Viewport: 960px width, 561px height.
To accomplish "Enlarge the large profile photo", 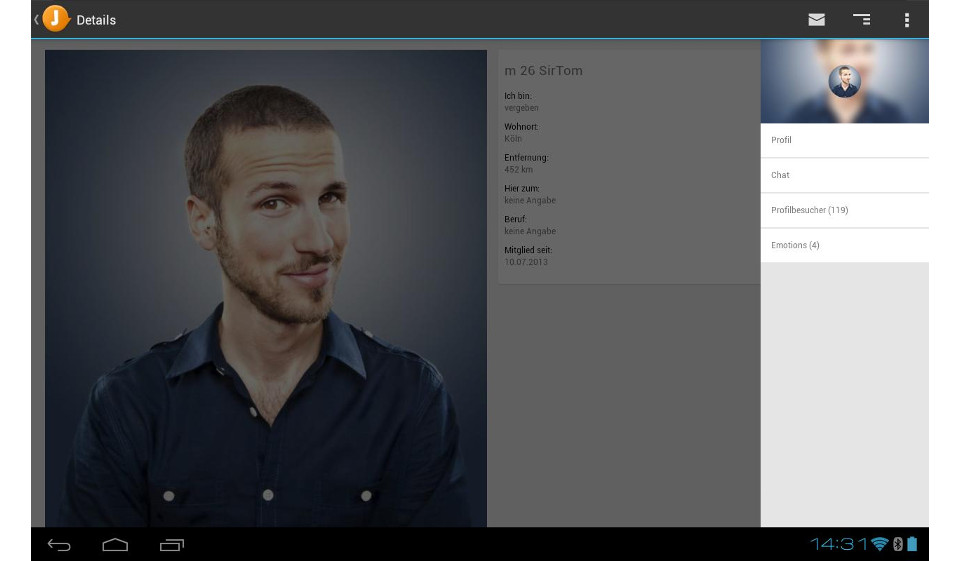I will point(266,288).
